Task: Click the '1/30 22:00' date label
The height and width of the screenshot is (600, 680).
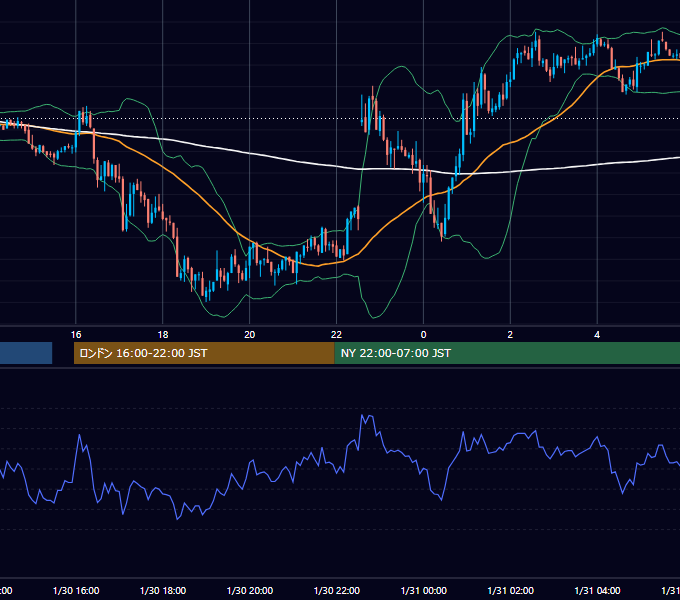Action: point(337,590)
